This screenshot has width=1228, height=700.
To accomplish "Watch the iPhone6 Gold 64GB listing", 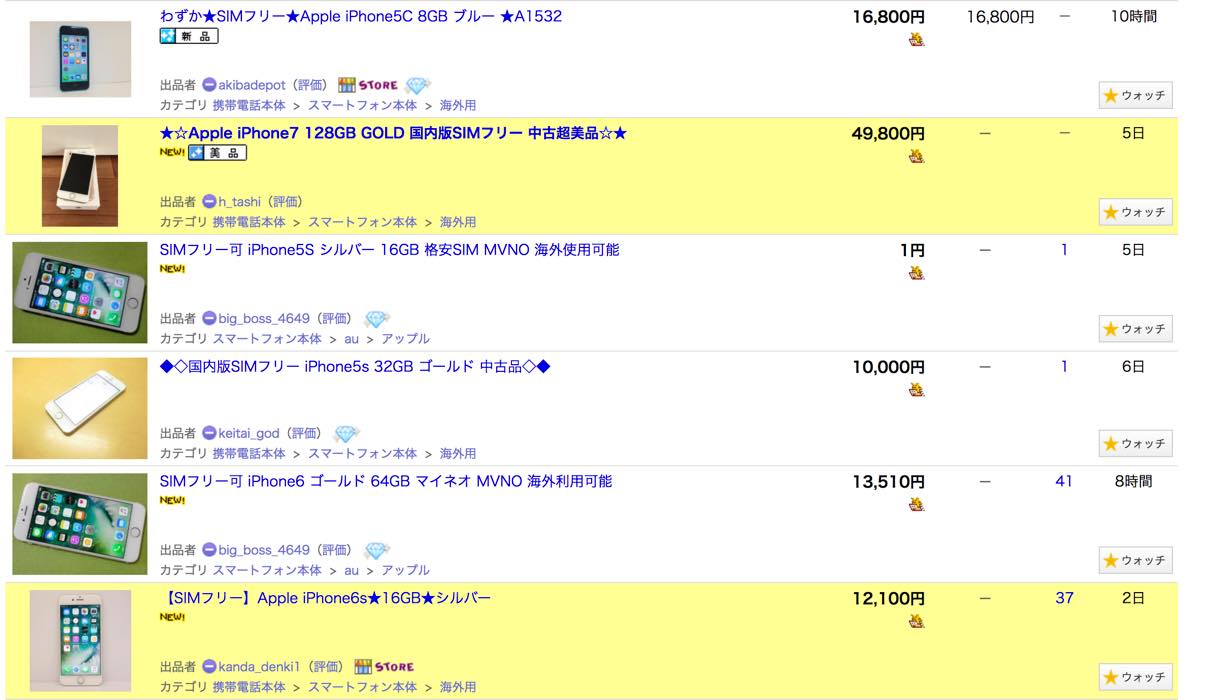I will click(x=1135, y=560).
